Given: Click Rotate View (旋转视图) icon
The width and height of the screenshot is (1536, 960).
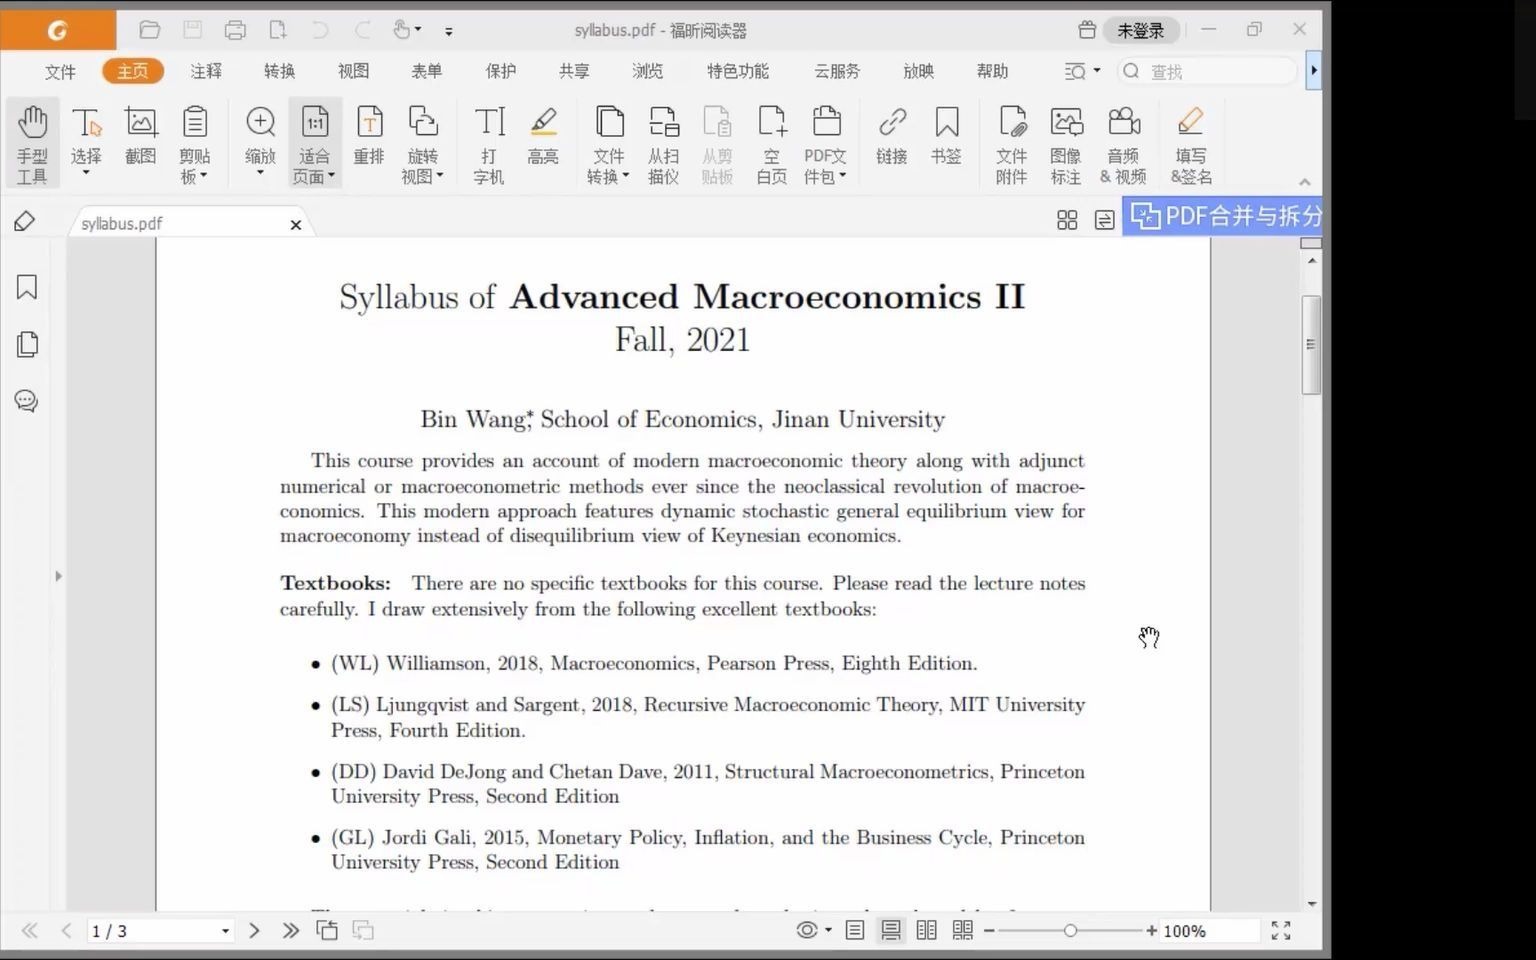Looking at the screenshot, I should tap(423, 144).
